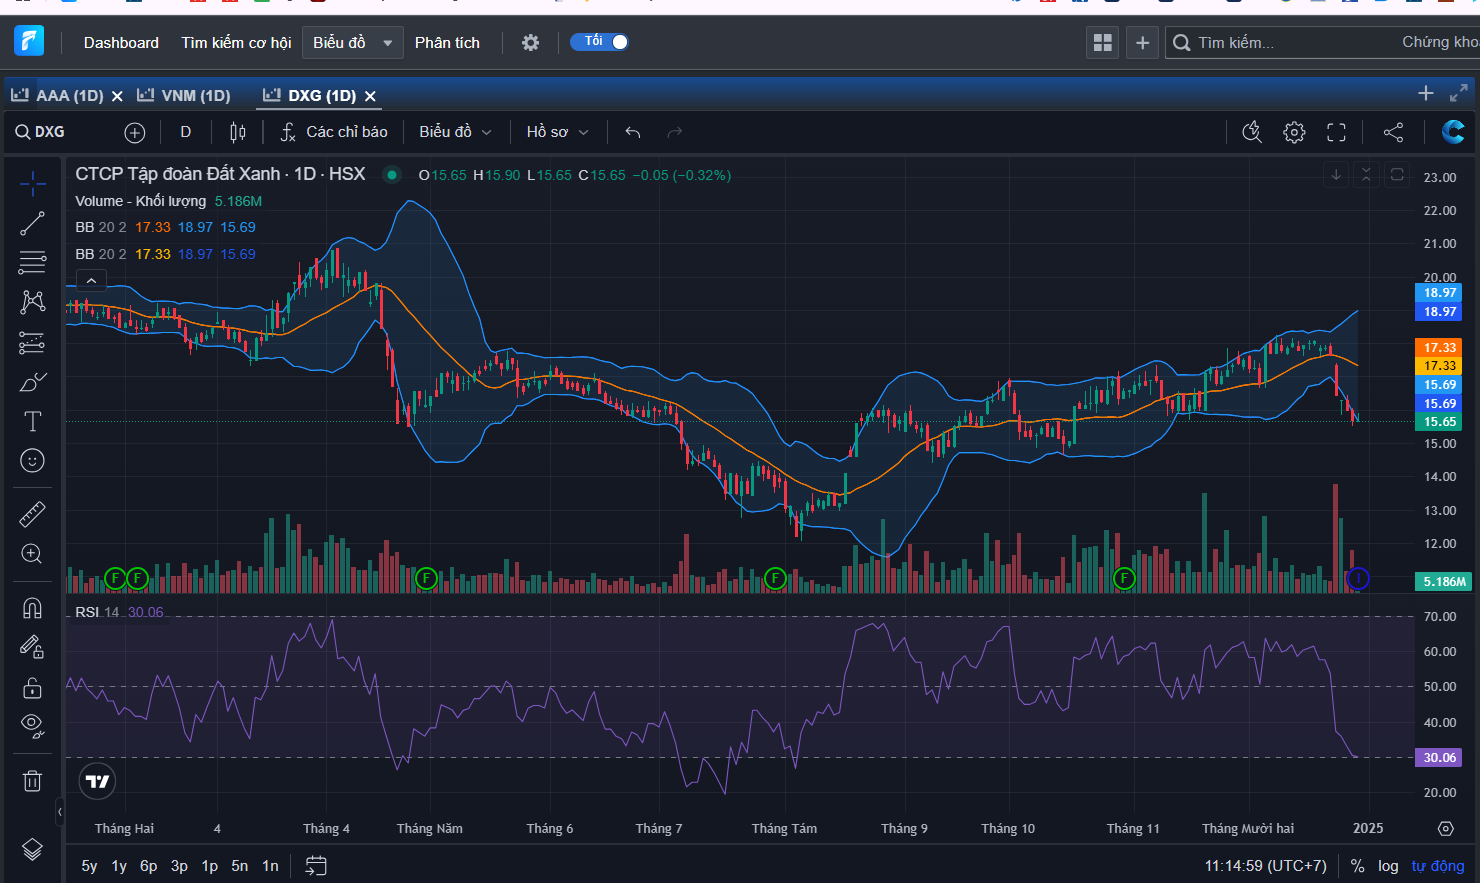Viewport: 1480px width, 883px height.
Task: Open the Fibonacci retracement tool
Action: [32, 262]
